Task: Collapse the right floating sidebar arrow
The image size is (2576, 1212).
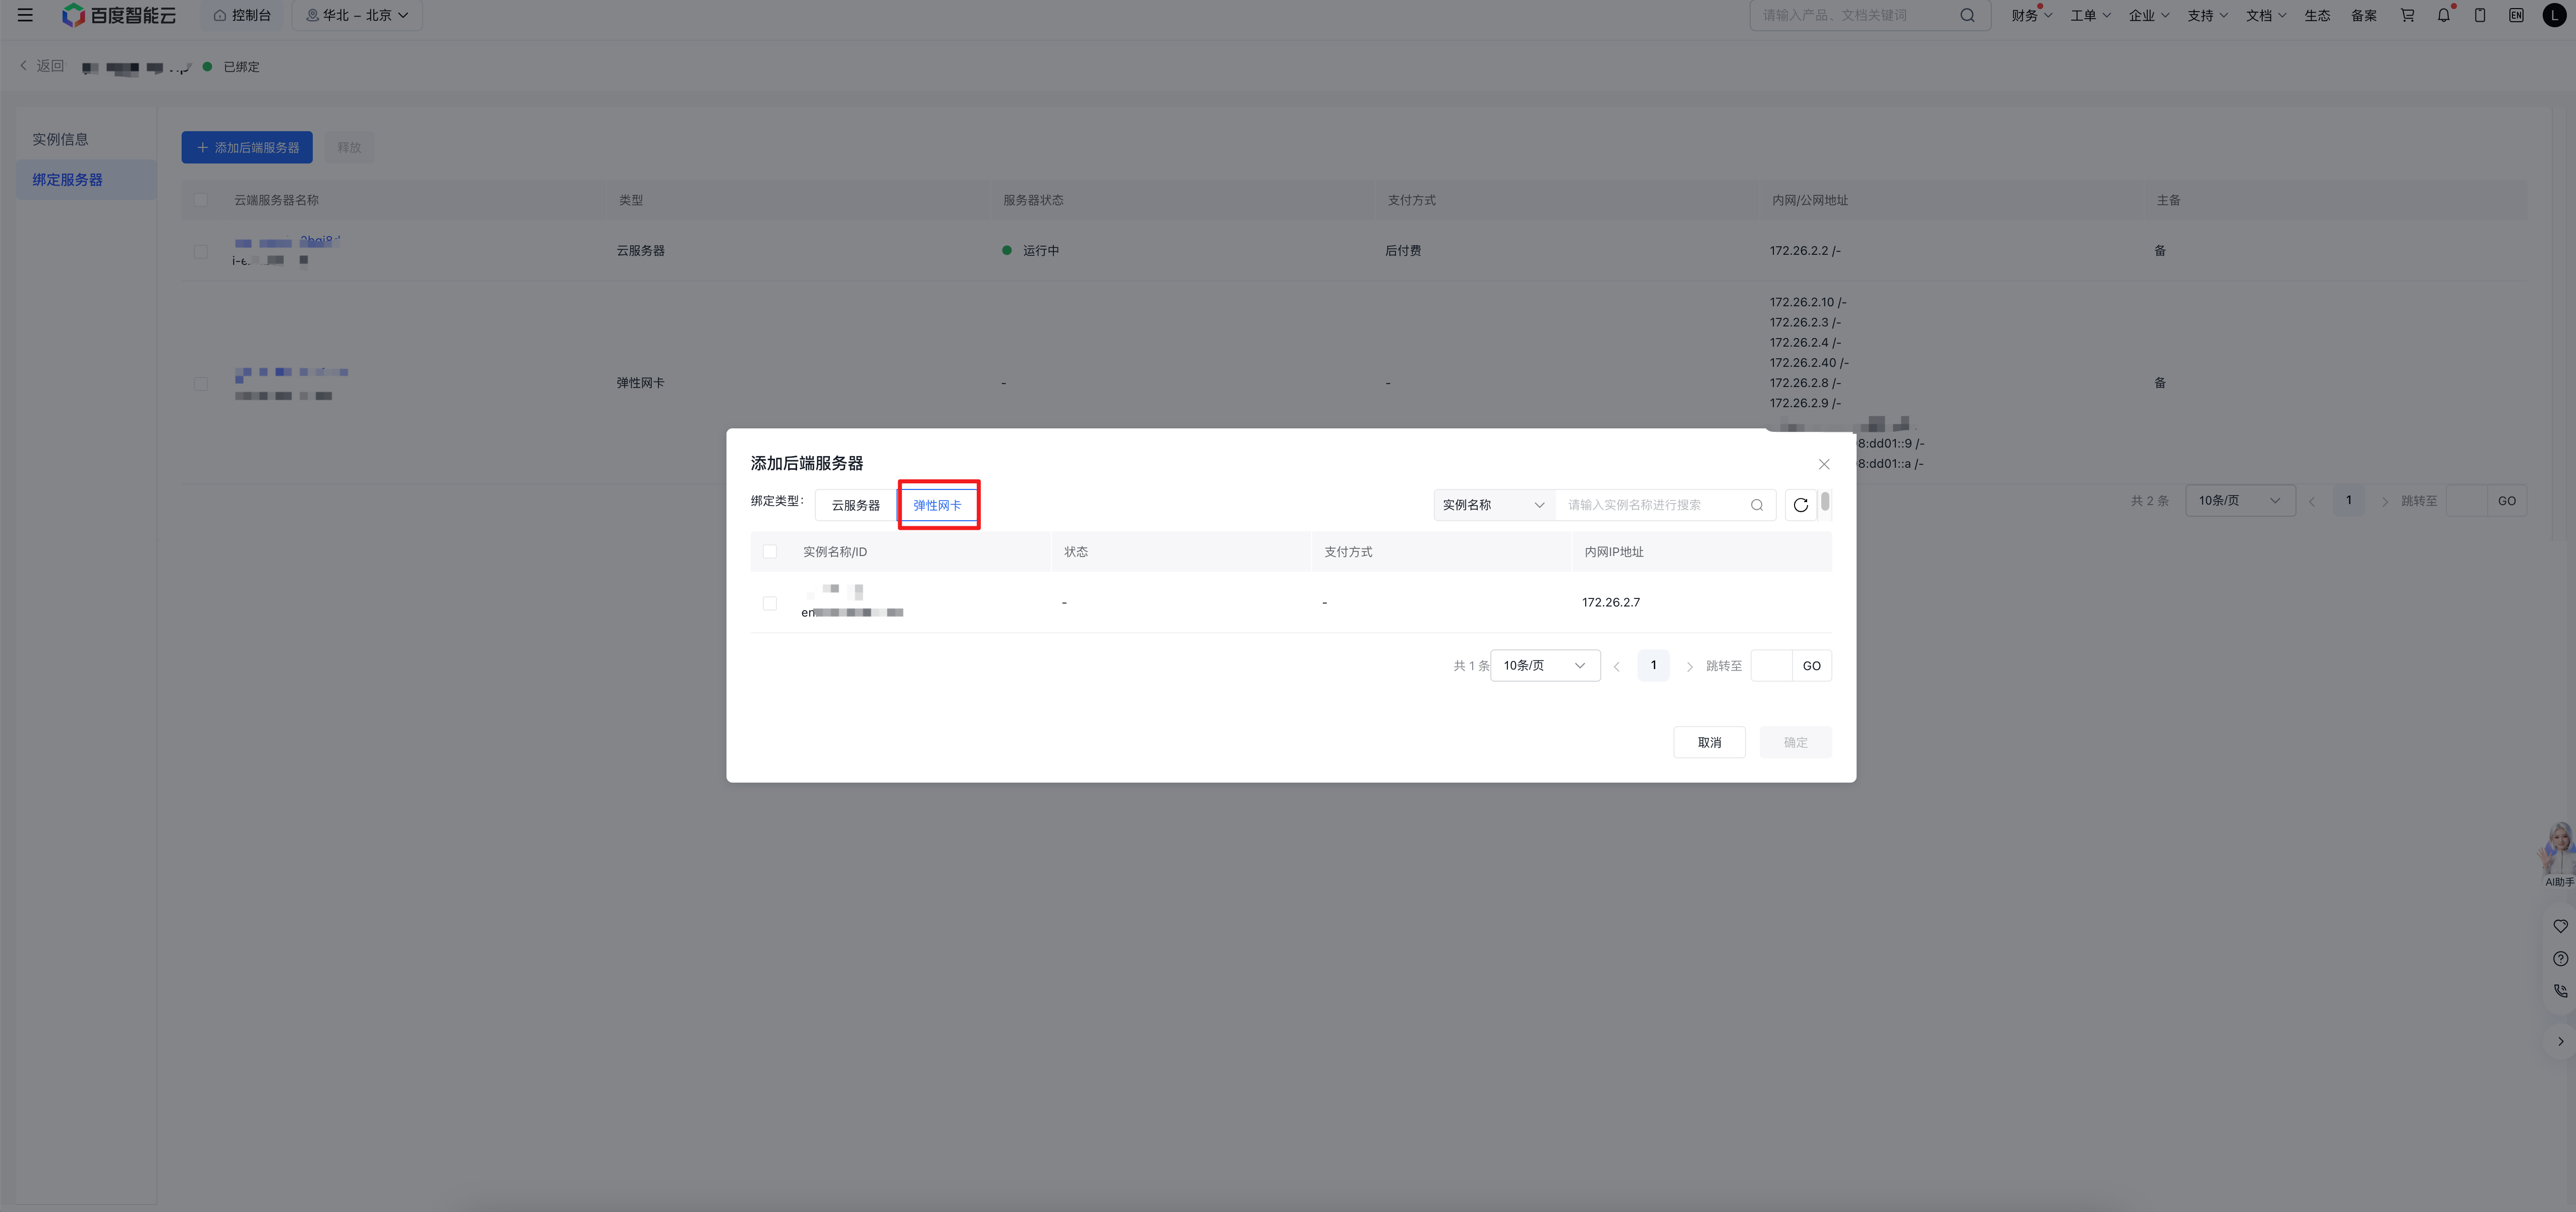Action: pyautogui.click(x=2560, y=1041)
